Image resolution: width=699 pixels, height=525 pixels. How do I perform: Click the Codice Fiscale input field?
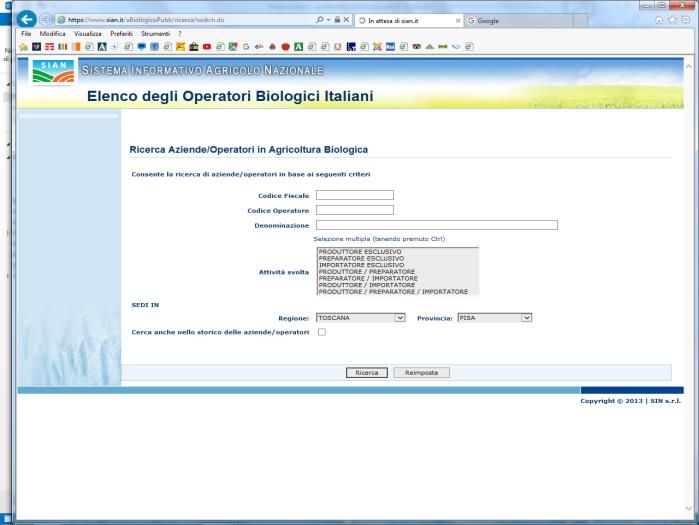point(354,195)
